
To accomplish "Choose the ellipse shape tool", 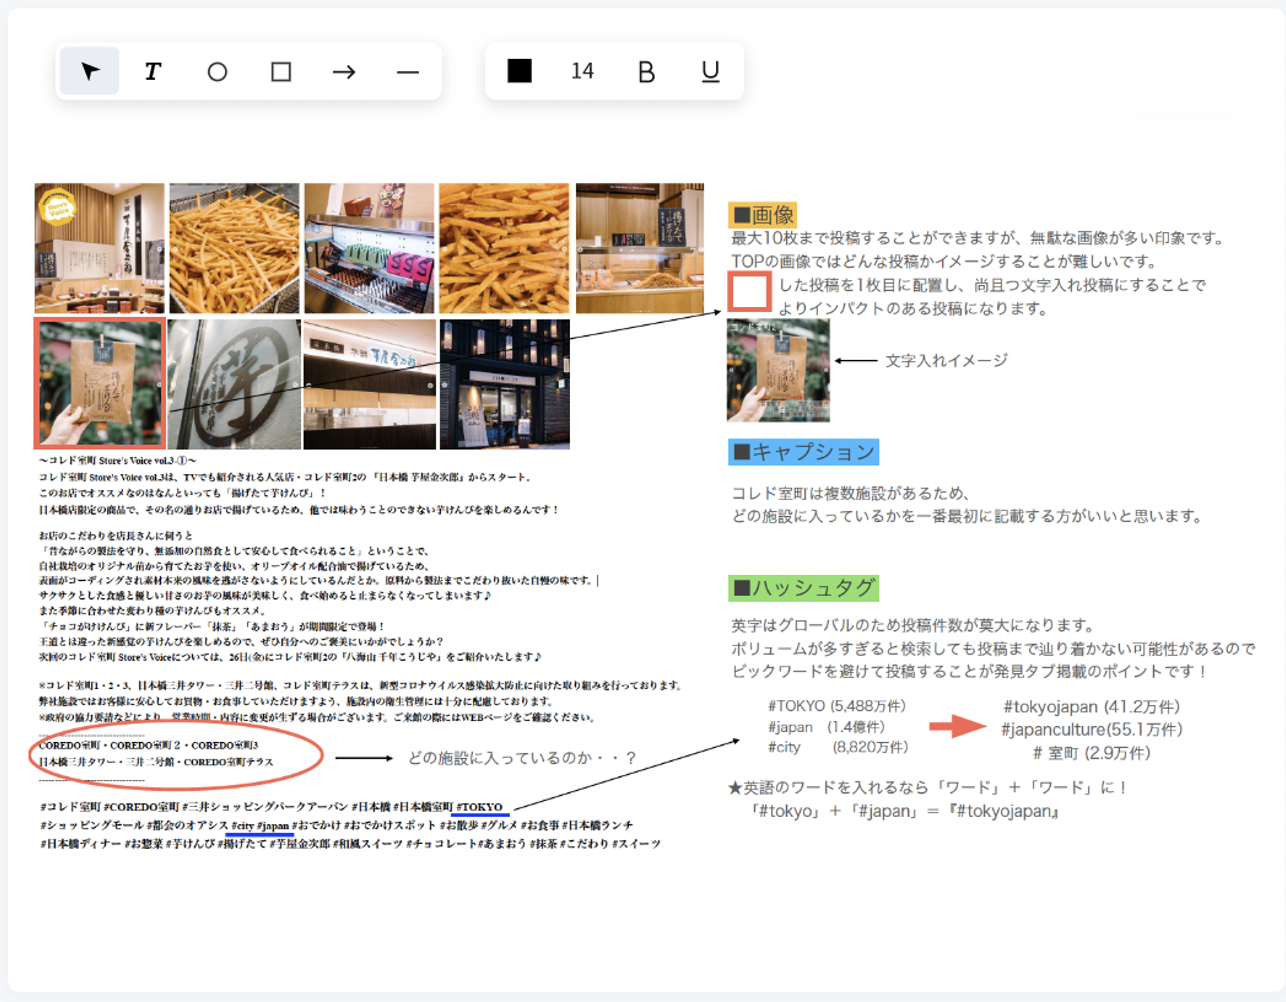I will 216,71.
